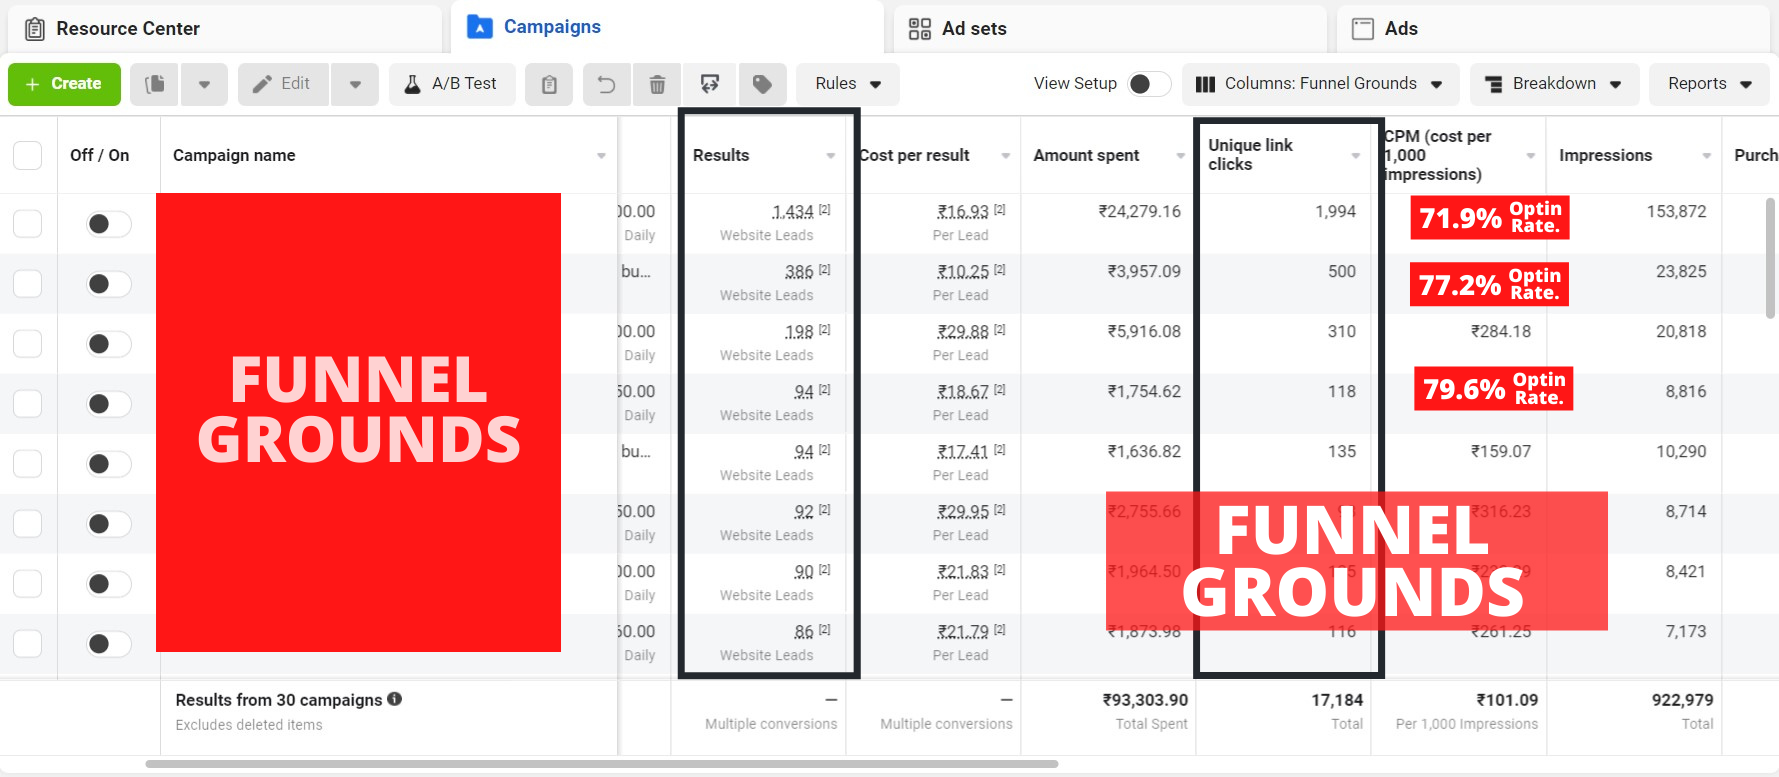1779x777 pixels.
Task: Click the Unique link clicks column header
Action: click(x=1250, y=155)
